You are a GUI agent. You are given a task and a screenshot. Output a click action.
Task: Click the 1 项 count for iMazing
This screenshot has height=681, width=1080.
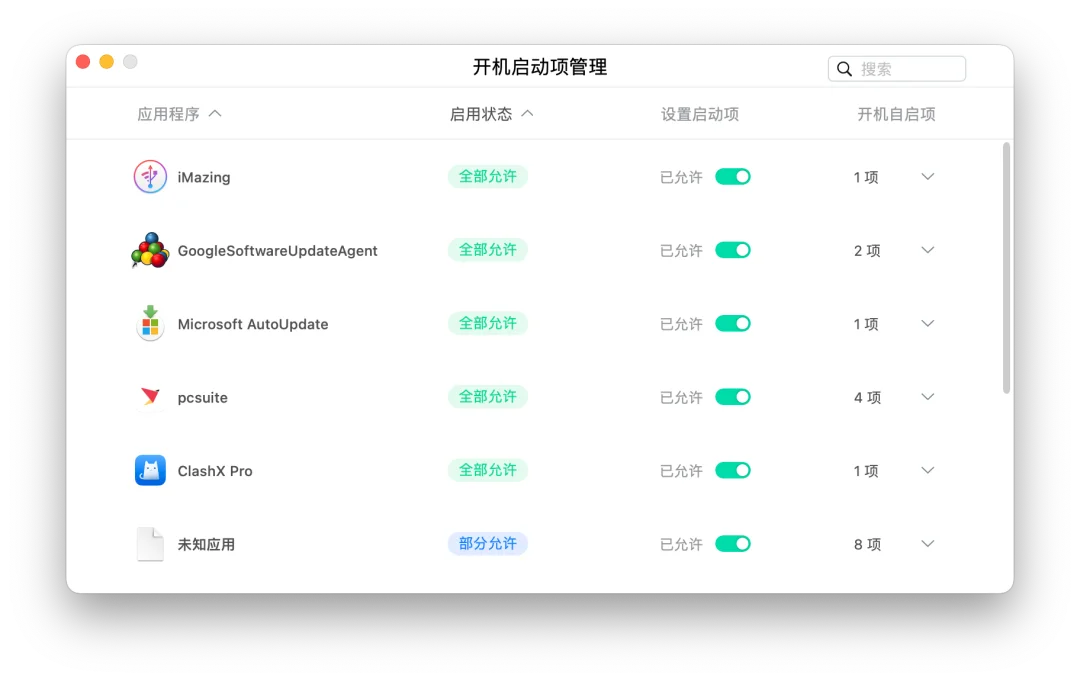(x=866, y=178)
